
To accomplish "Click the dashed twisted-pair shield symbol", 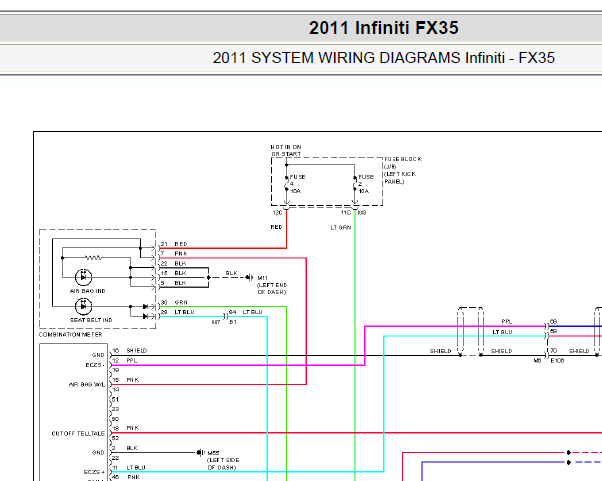I will click(470, 331).
